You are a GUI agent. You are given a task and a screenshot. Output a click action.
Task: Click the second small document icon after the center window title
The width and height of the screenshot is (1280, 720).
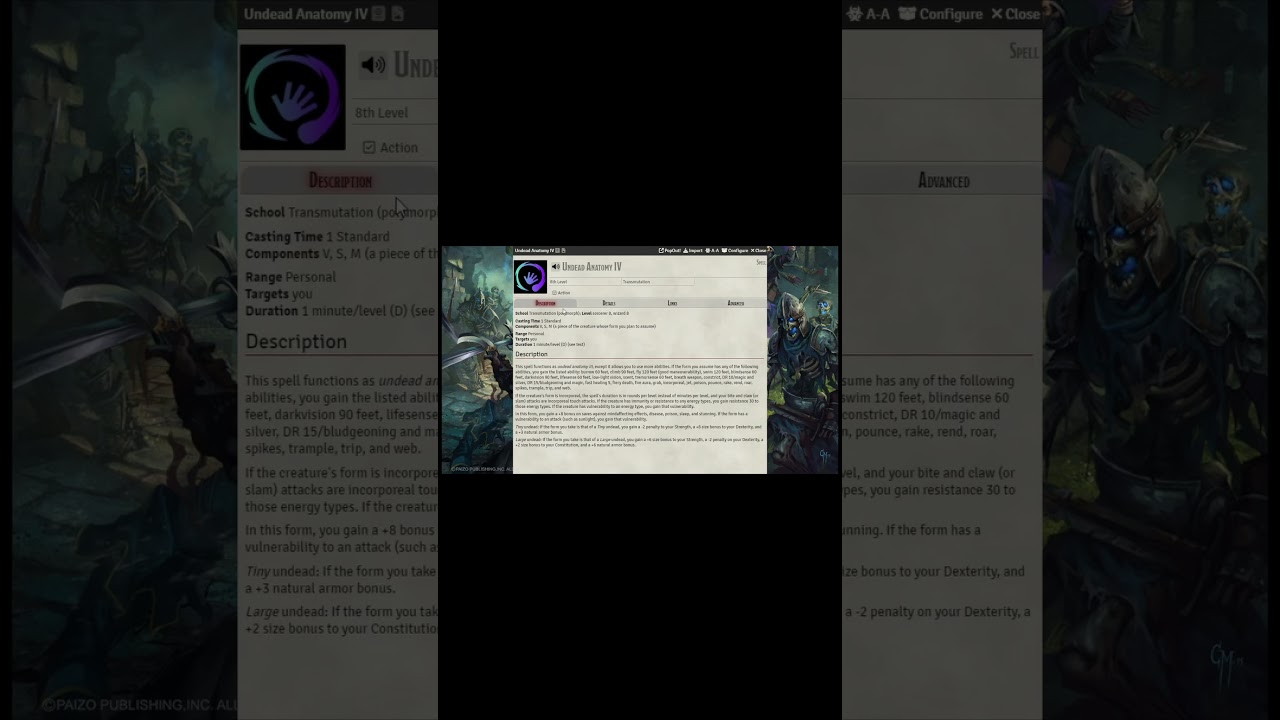(x=564, y=251)
